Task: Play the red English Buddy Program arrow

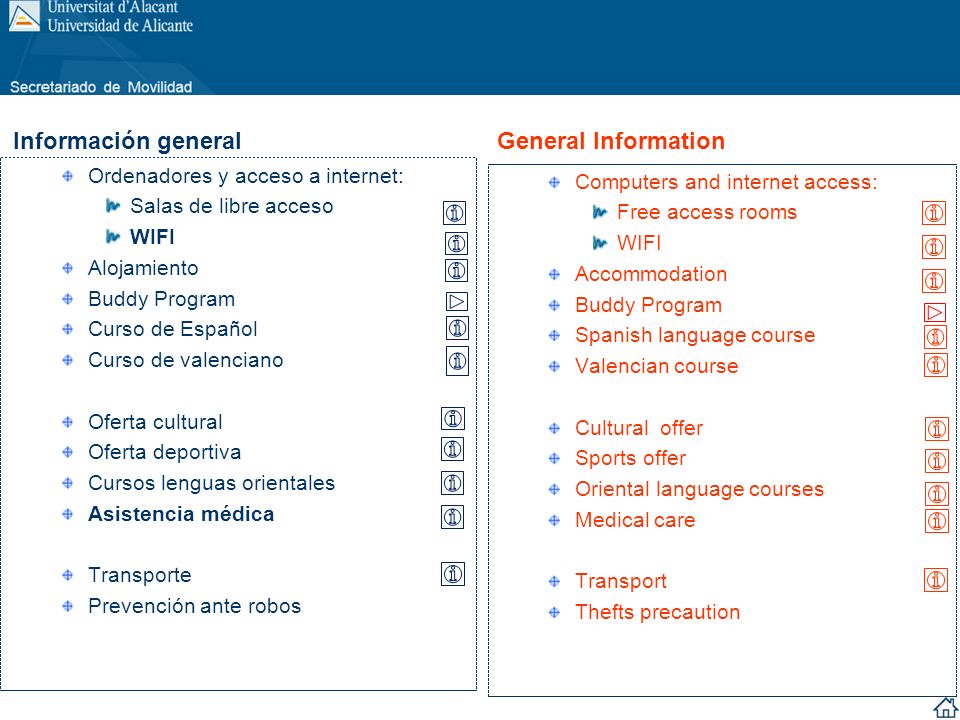Action: pyautogui.click(x=935, y=312)
